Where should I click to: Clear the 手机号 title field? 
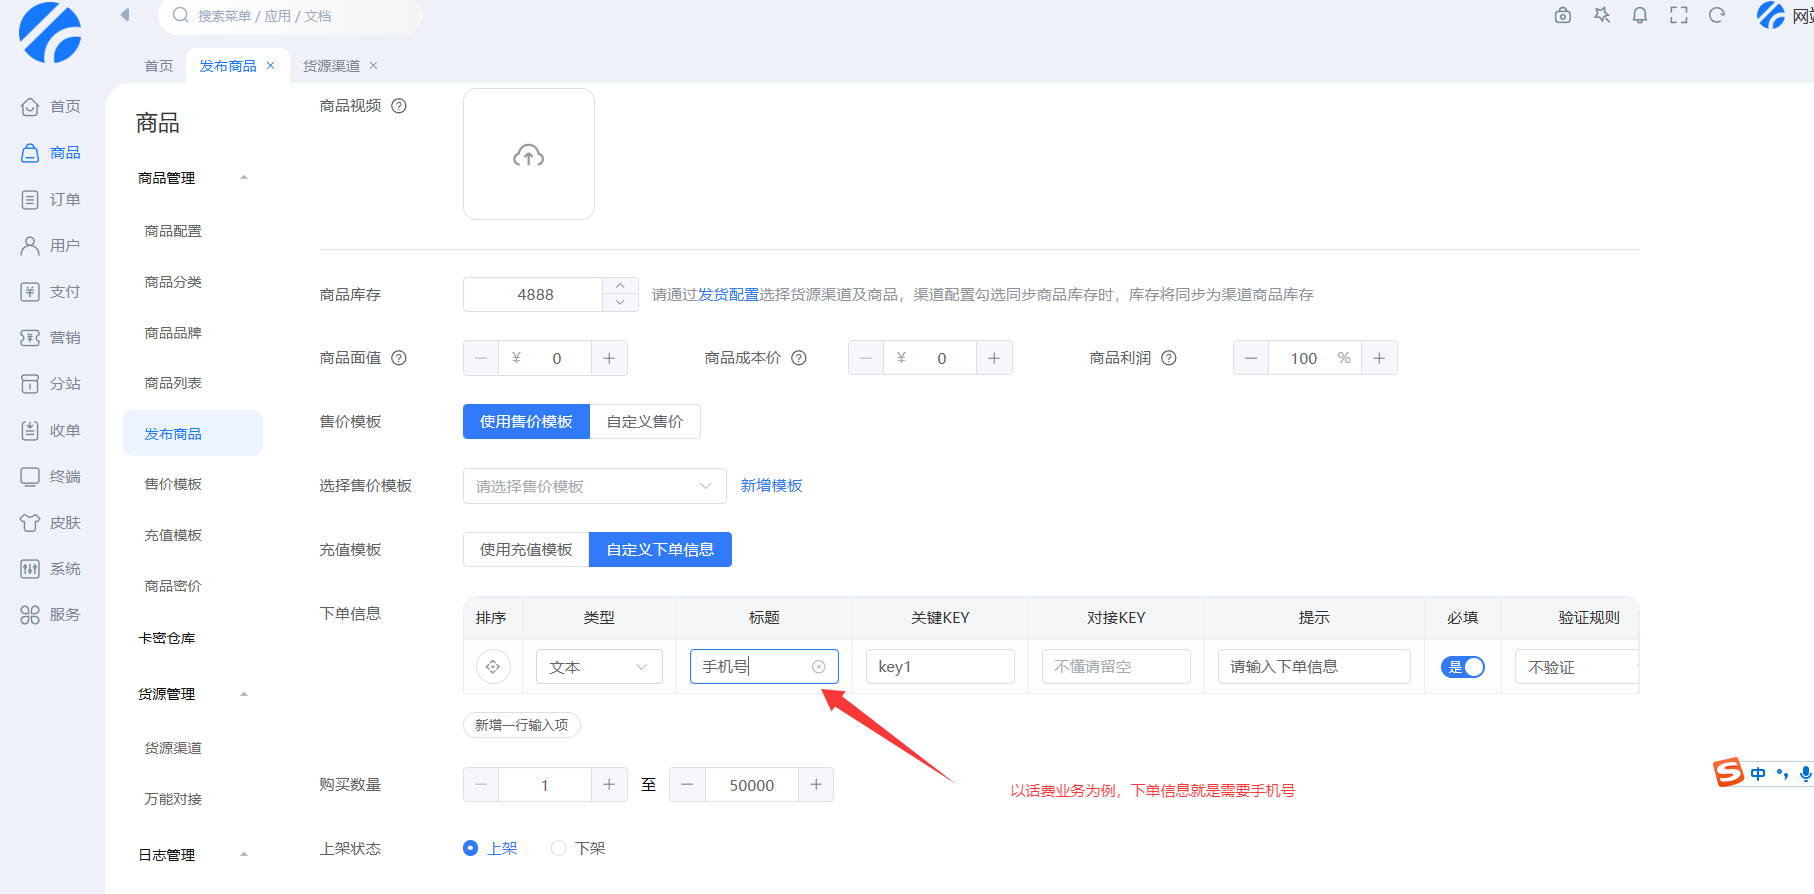818,667
